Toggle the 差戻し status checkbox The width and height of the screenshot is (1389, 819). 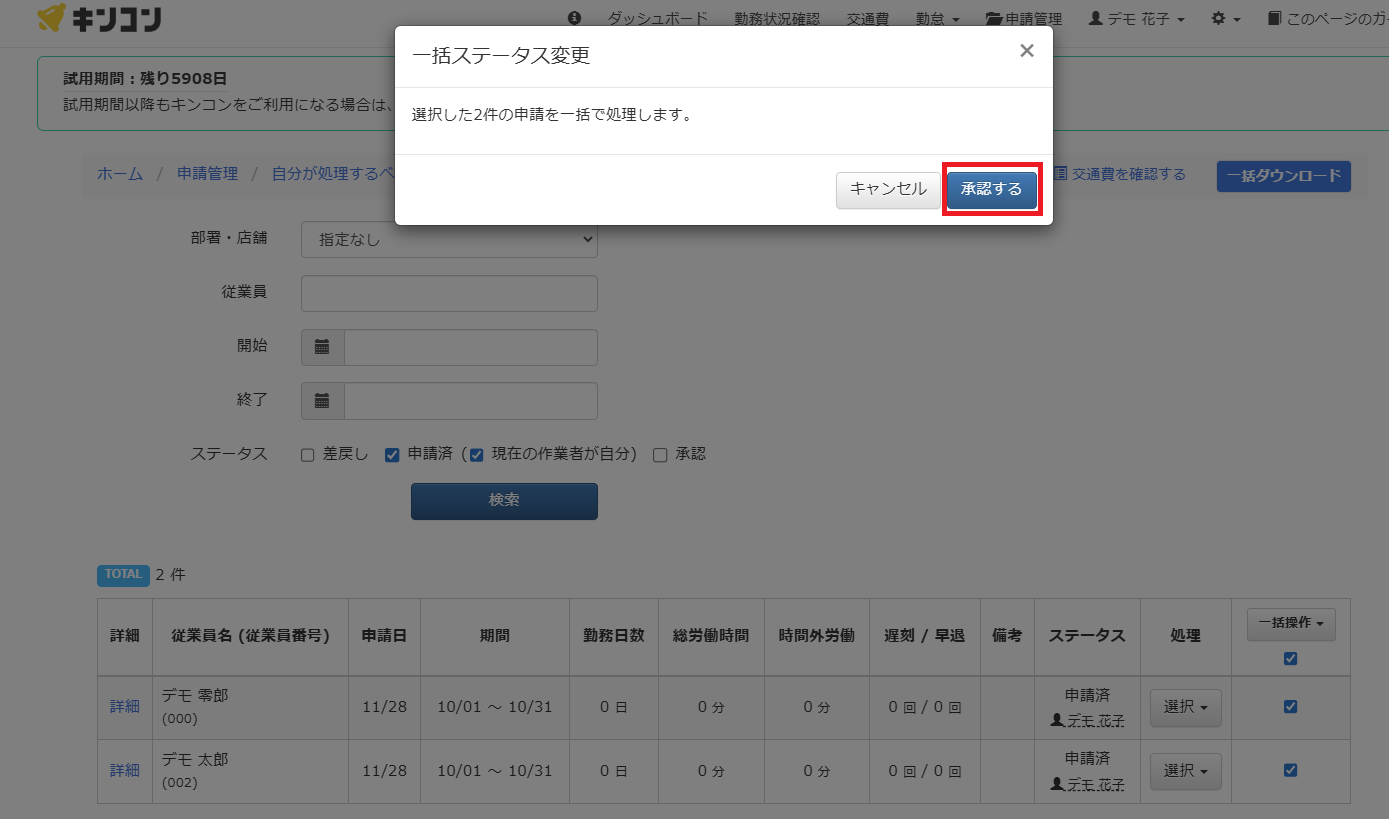[308, 455]
